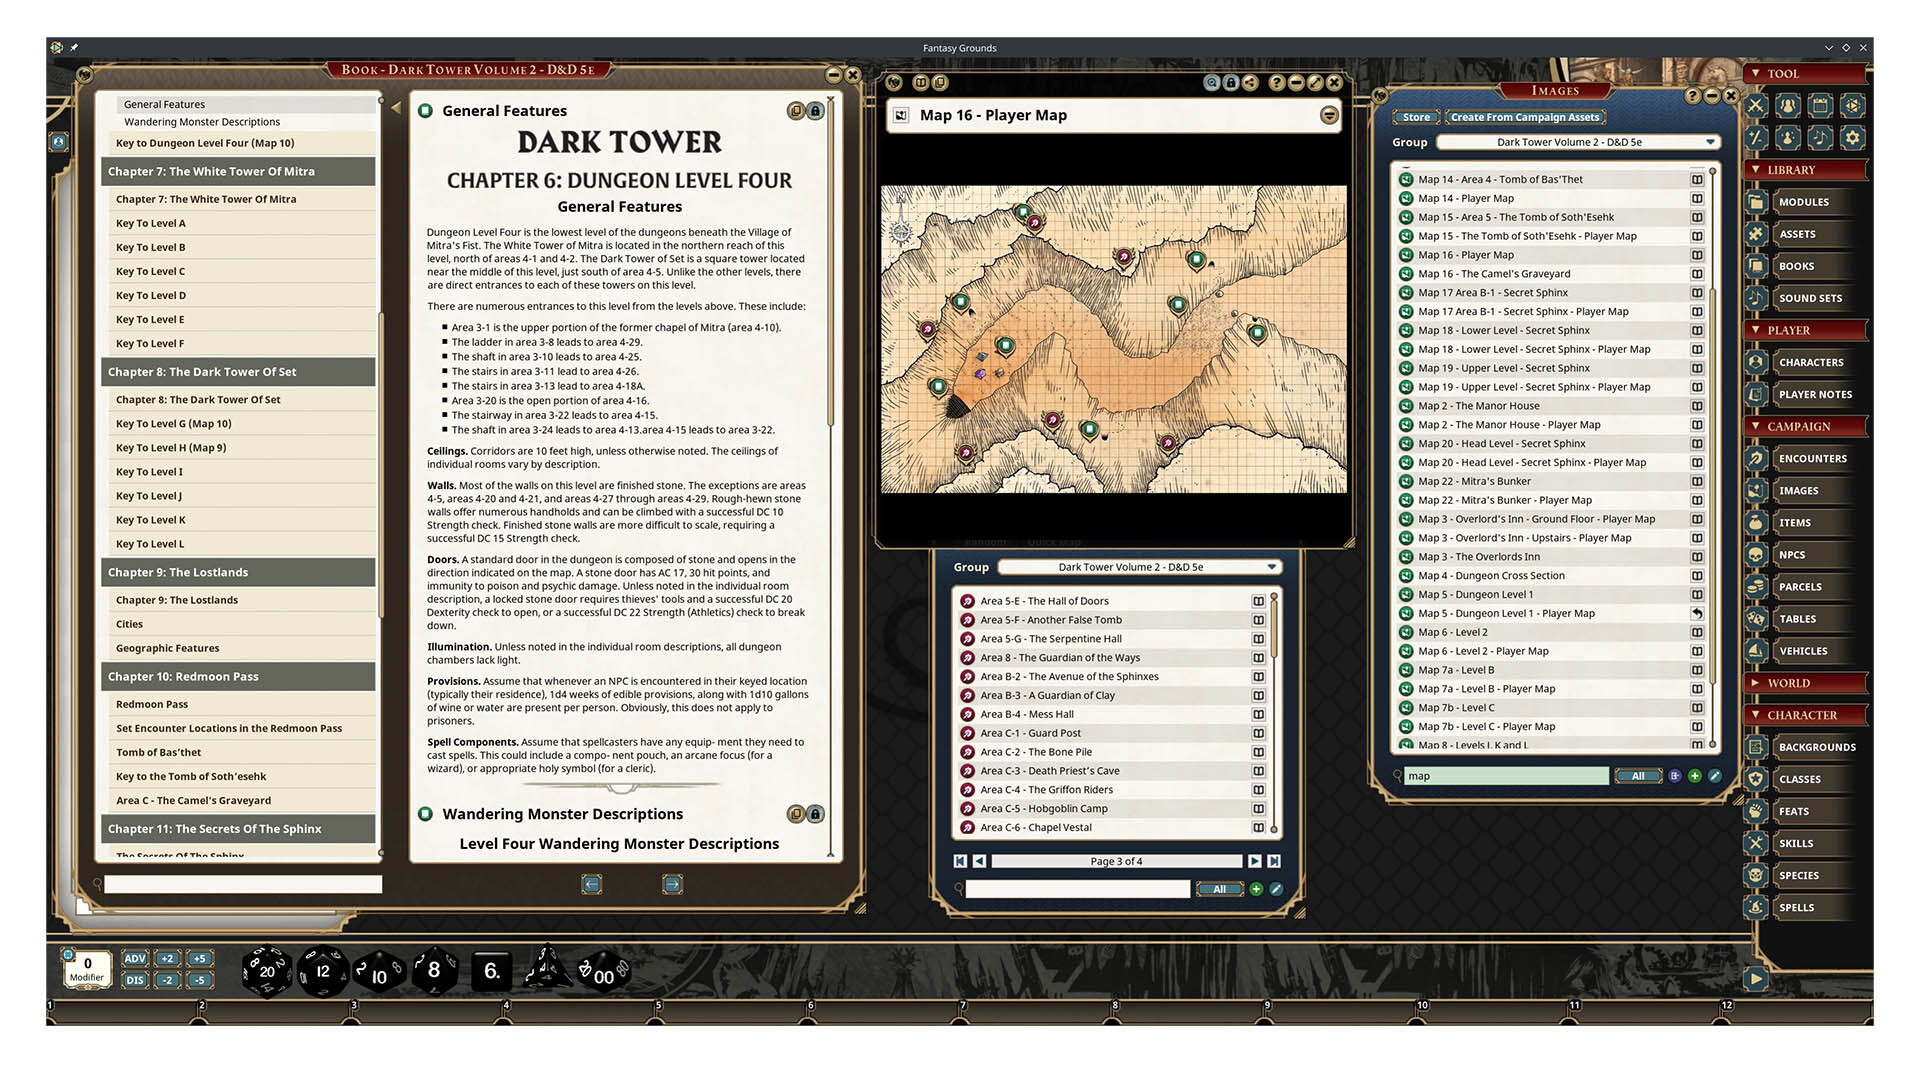
Task: Click the Images search field containing 'map'
Action: pyautogui.click(x=1506, y=776)
